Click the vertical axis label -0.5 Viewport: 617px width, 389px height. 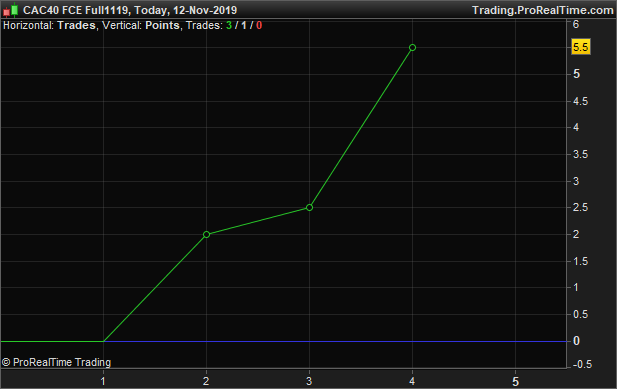click(x=582, y=365)
